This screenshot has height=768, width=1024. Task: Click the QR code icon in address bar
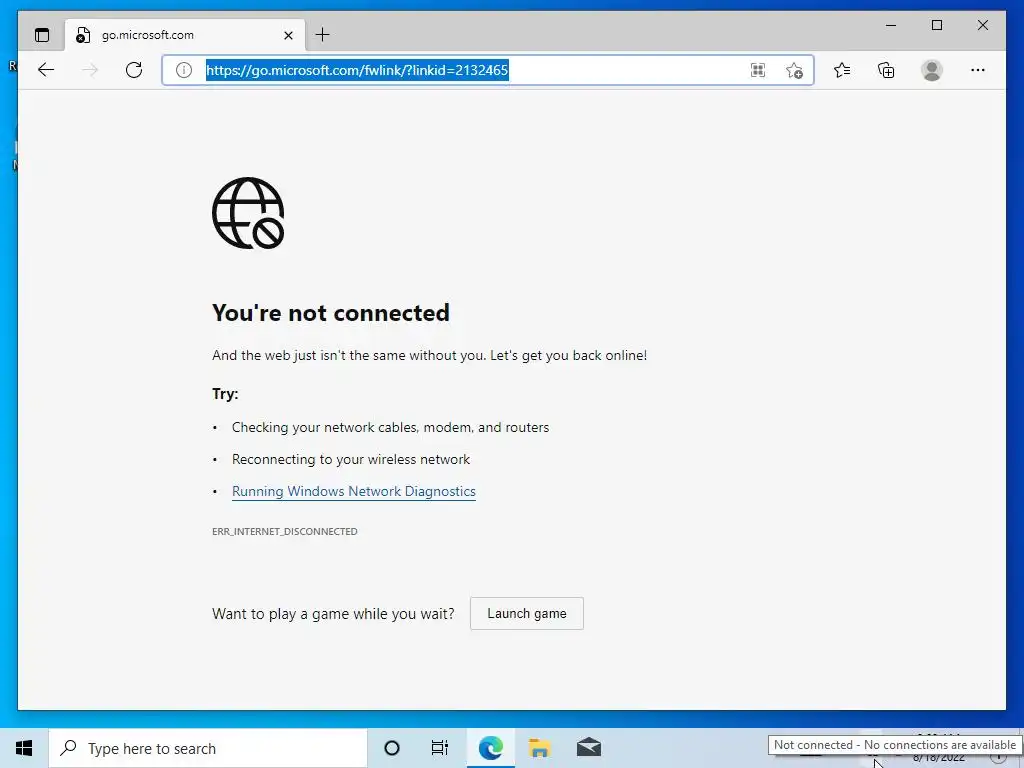coord(758,70)
